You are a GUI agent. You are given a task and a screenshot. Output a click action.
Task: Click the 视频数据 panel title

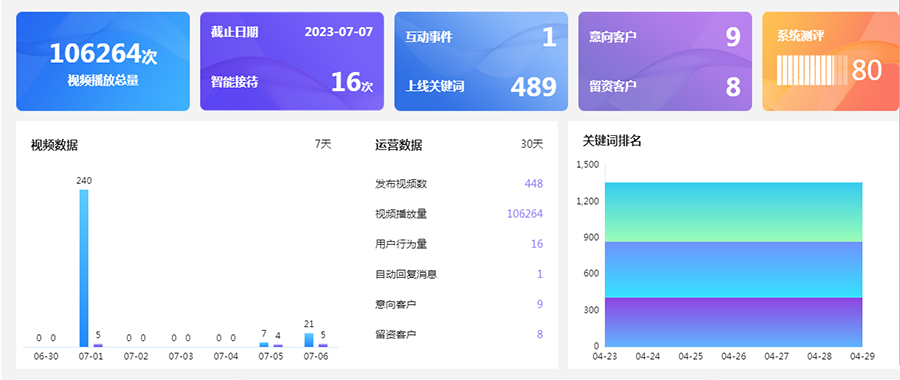[55, 145]
